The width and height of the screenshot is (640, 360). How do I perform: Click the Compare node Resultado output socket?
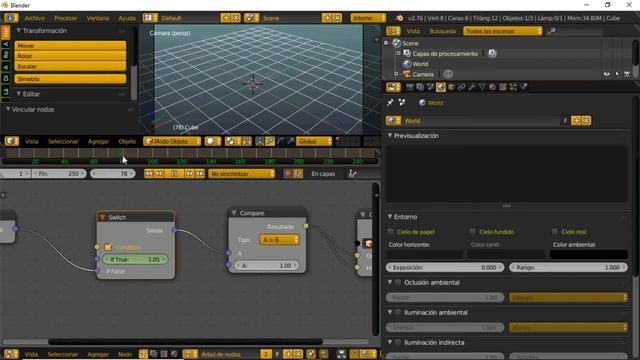pos(306,226)
